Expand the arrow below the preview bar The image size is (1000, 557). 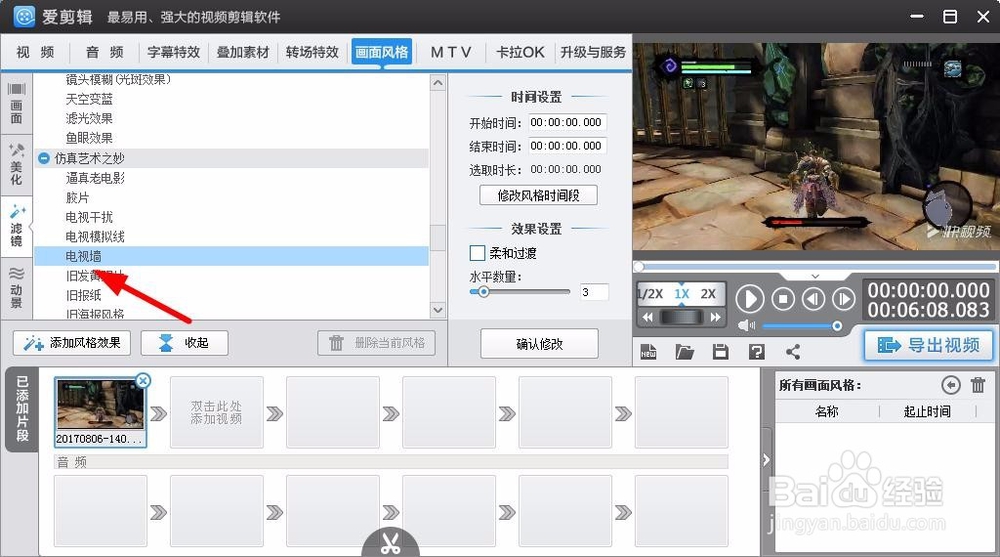[815, 276]
